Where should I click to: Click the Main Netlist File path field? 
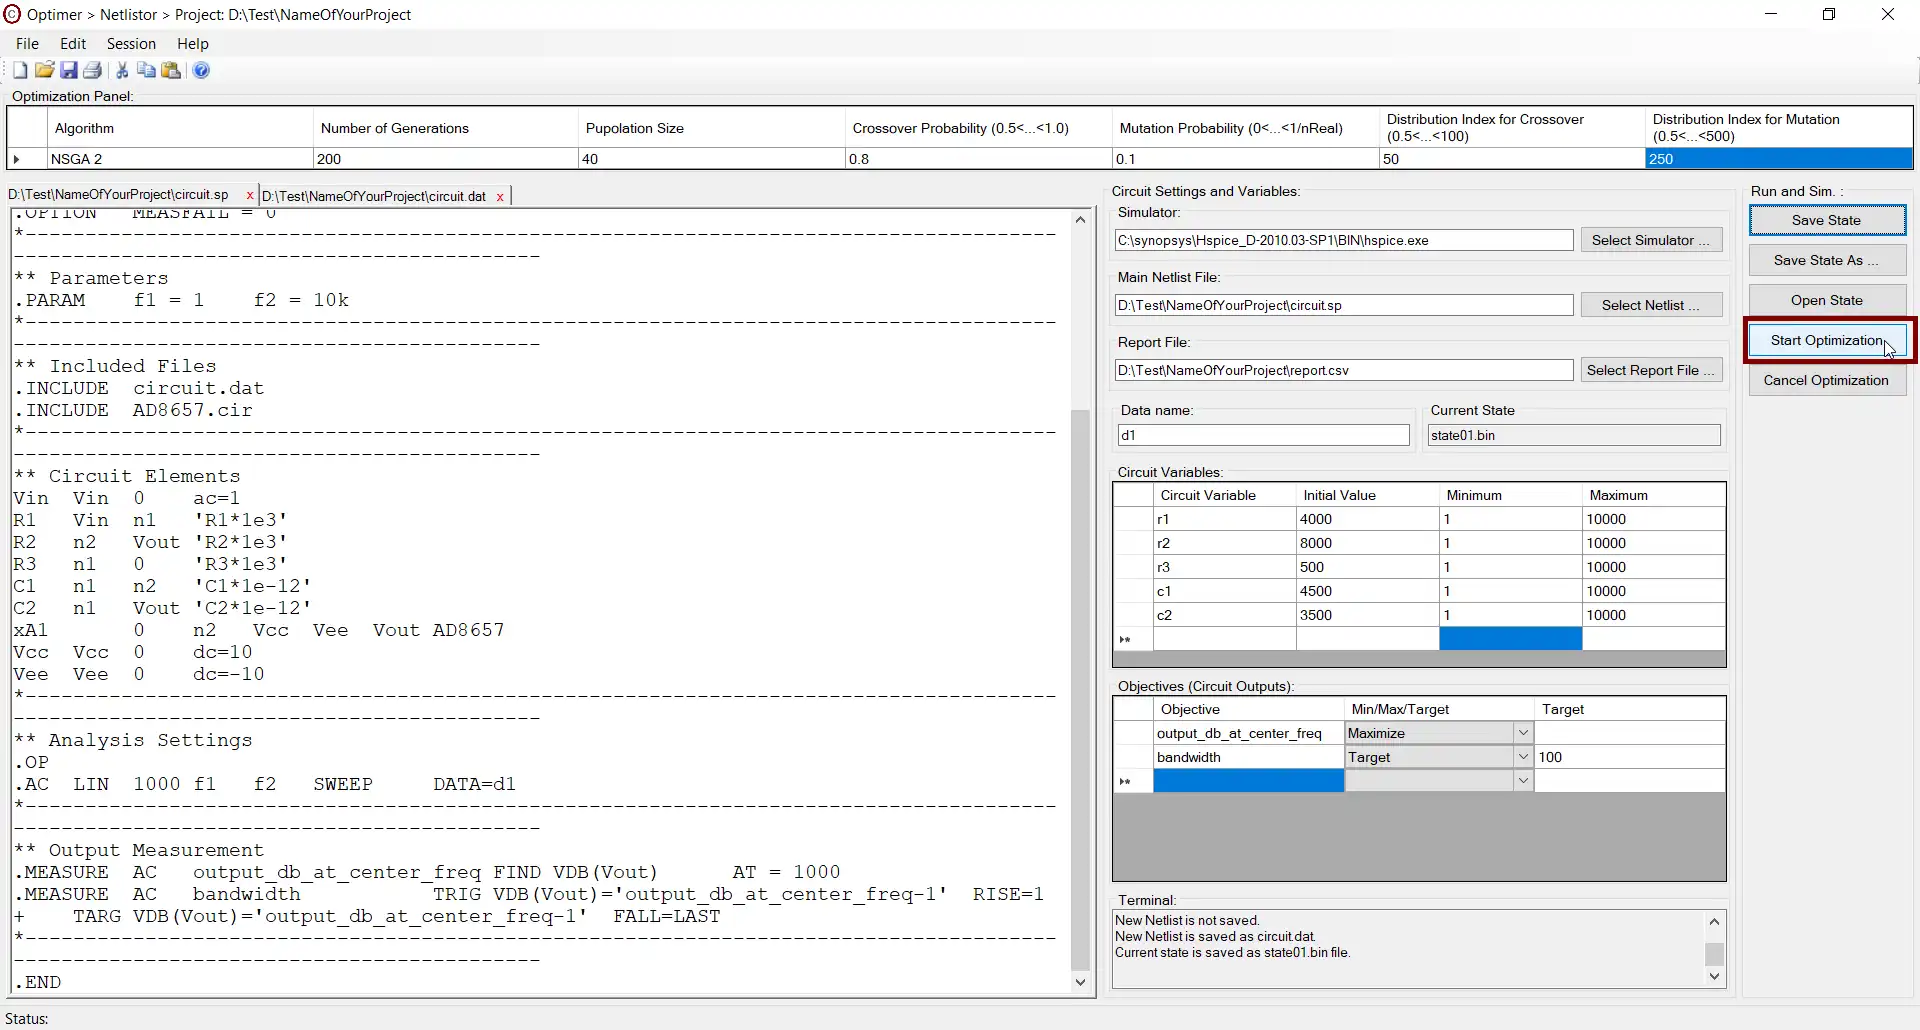1343,305
